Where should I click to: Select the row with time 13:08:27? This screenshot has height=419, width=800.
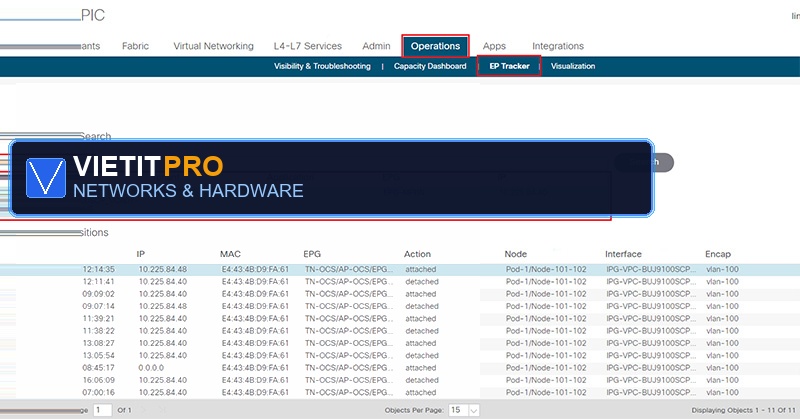coord(400,343)
